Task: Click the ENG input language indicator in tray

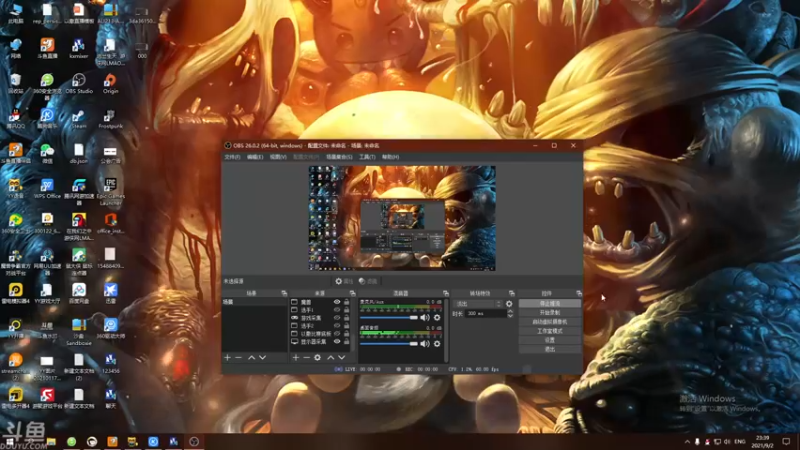Action: (x=740, y=442)
